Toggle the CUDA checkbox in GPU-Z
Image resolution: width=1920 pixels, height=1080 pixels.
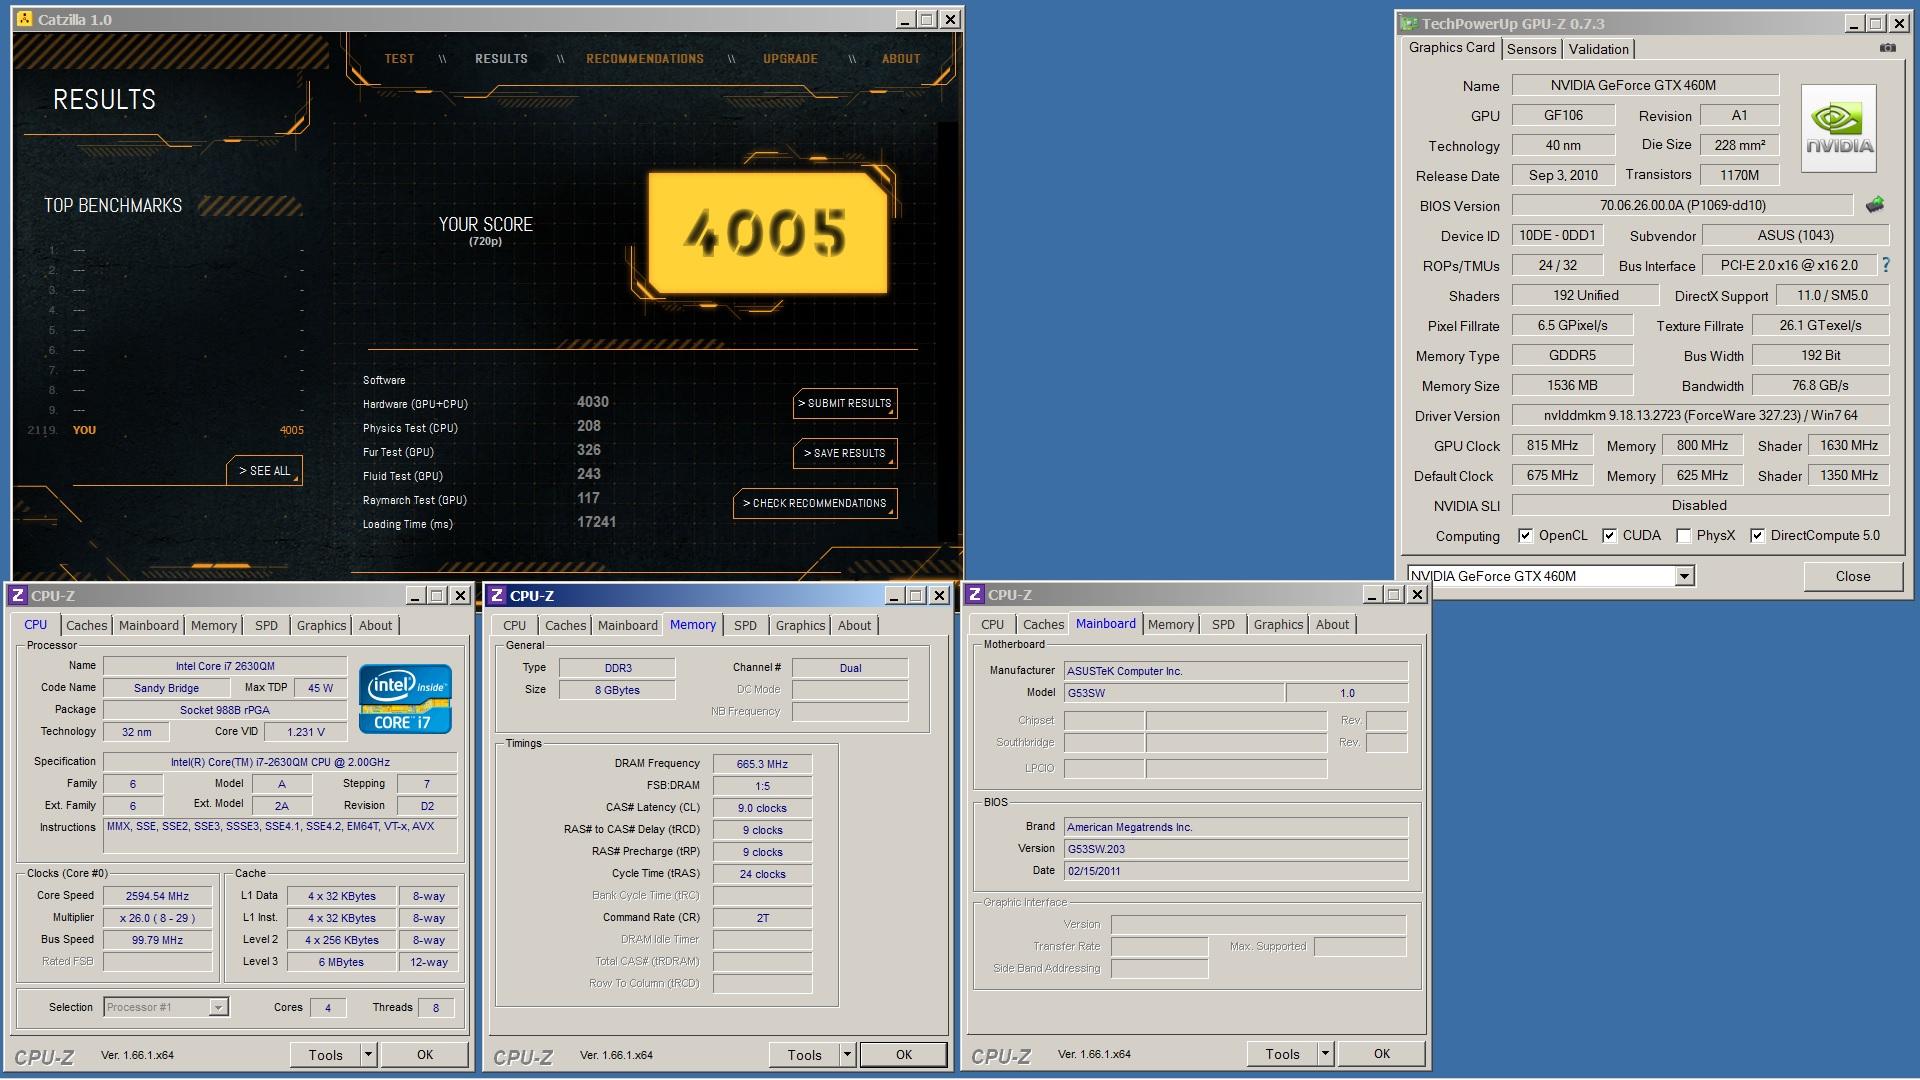[x=1609, y=535]
